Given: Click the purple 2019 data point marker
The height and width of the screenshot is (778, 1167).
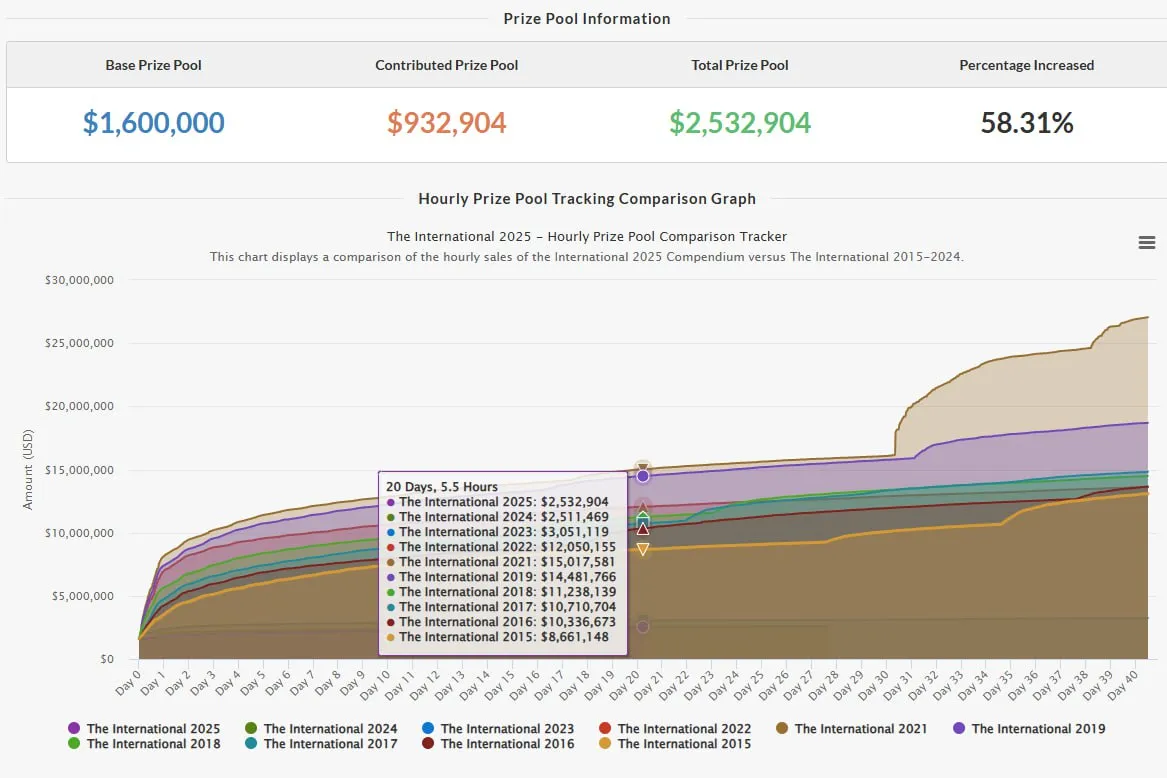Looking at the screenshot, I should point(643,476).
